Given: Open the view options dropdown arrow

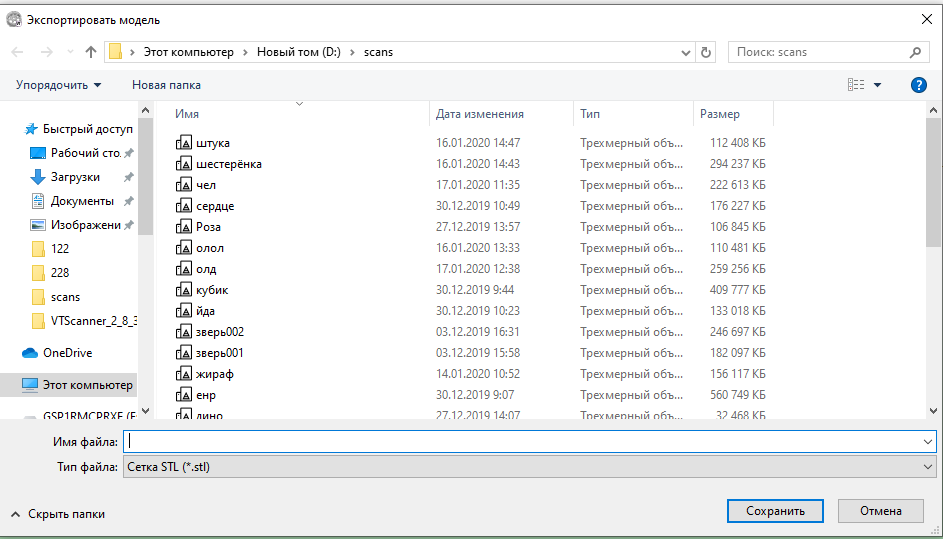Looking at the screenshot, I should [878, 85].
